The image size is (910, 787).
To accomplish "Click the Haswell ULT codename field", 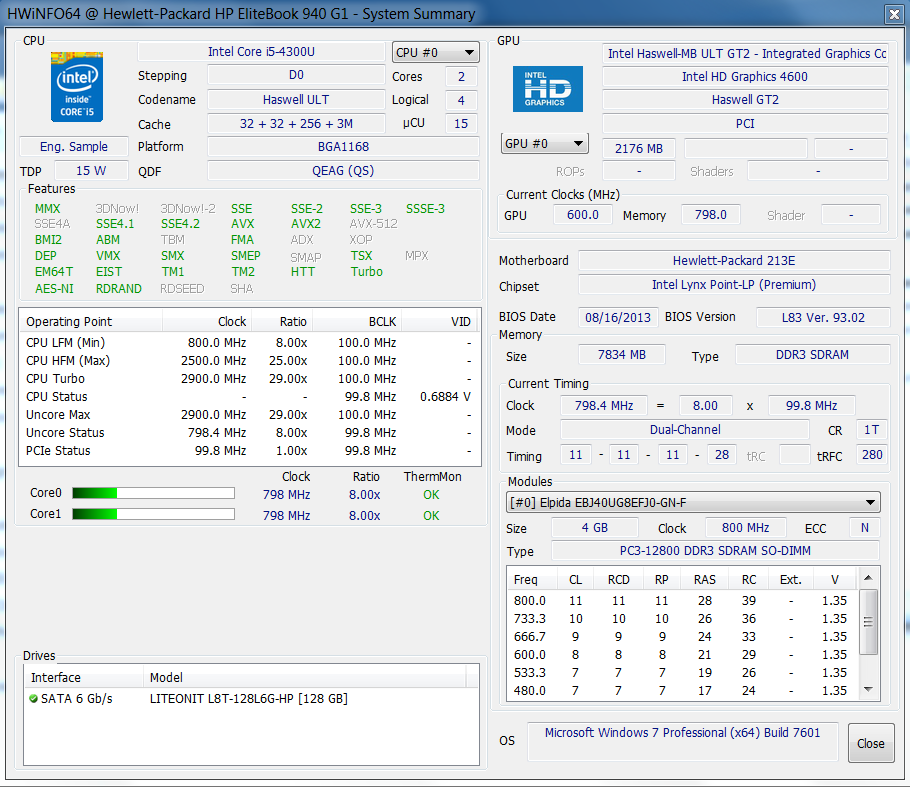I will point(296,100).
